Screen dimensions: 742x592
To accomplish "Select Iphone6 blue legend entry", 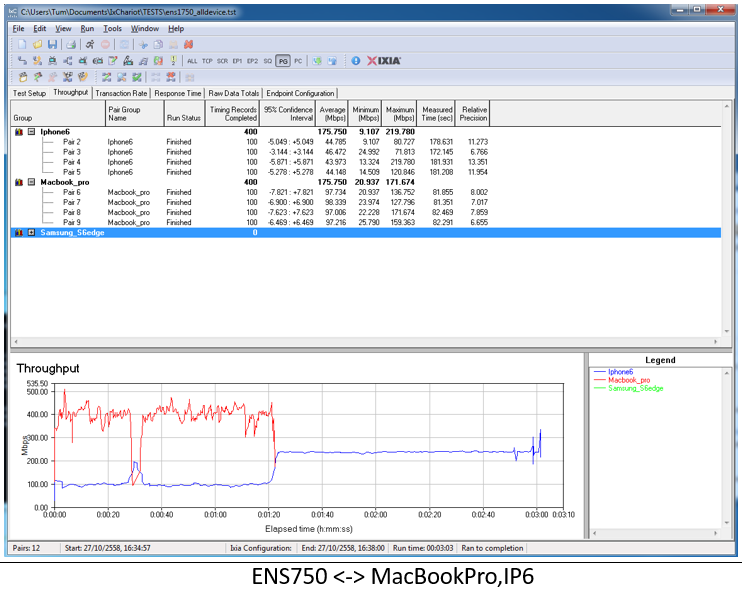I will (613, 372).
